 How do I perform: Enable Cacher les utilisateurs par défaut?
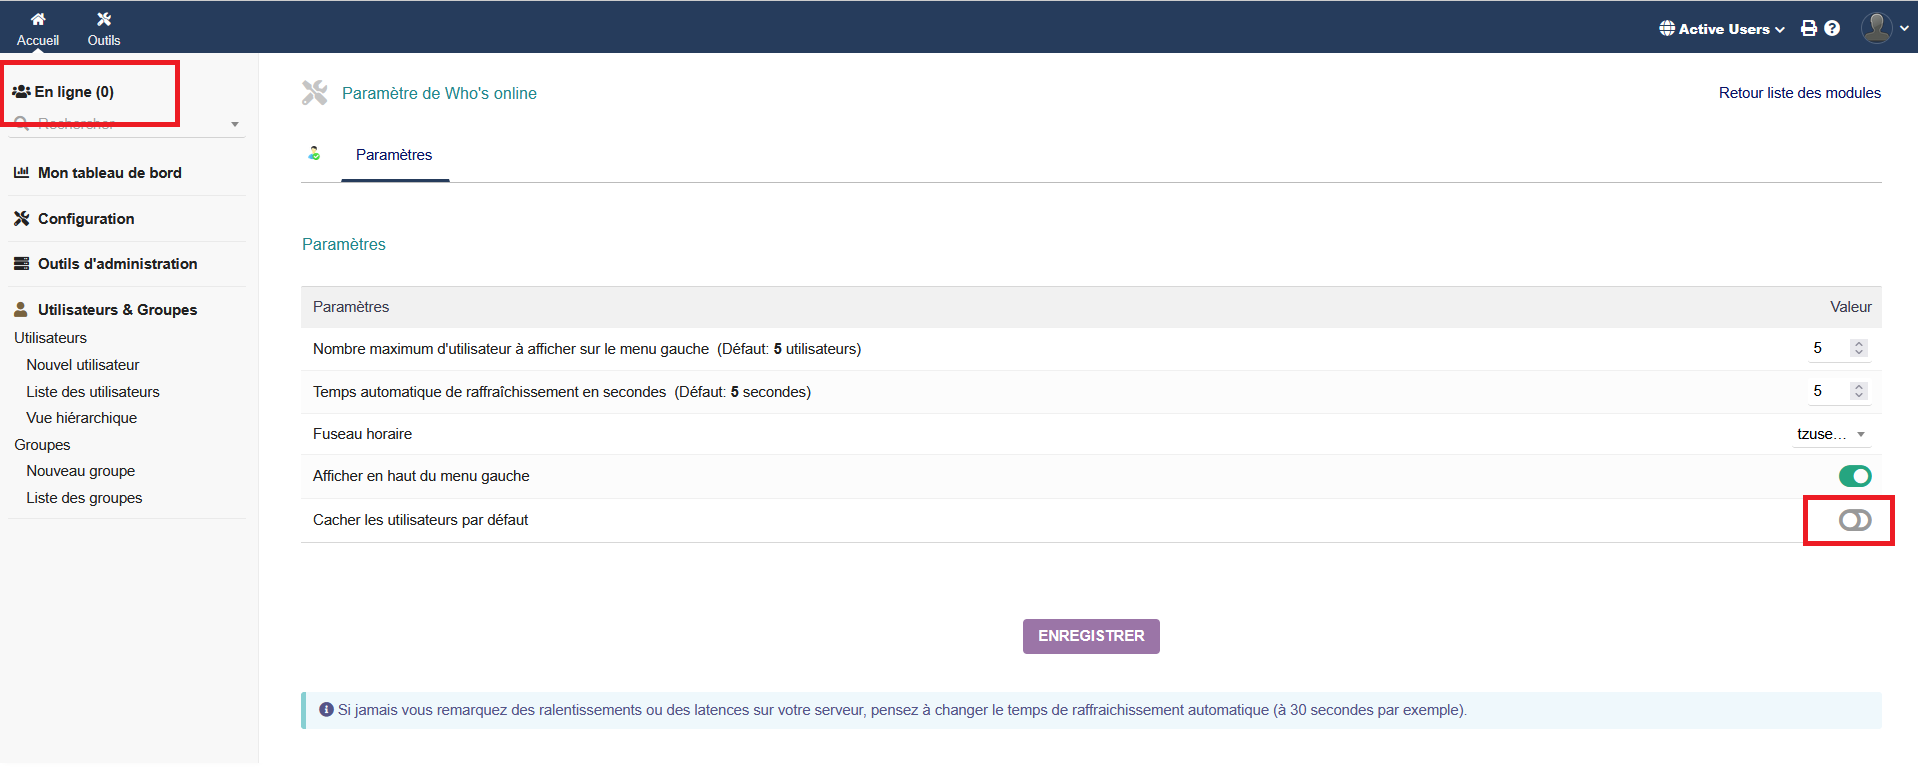pyautogui.click(x=1854, y=520)
